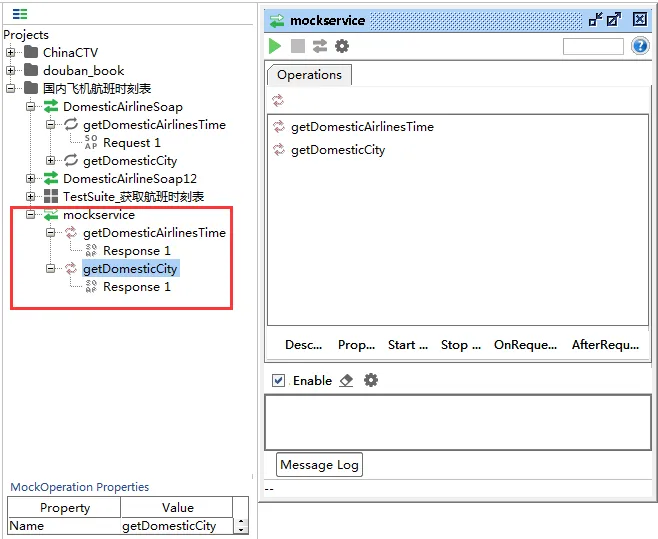Image resolution: width=658 pixels, height=539 pixels.
Task: Expand the DomesticAirlineSoap12 interface
Action: pyautogui.click(x=31, y=178)
